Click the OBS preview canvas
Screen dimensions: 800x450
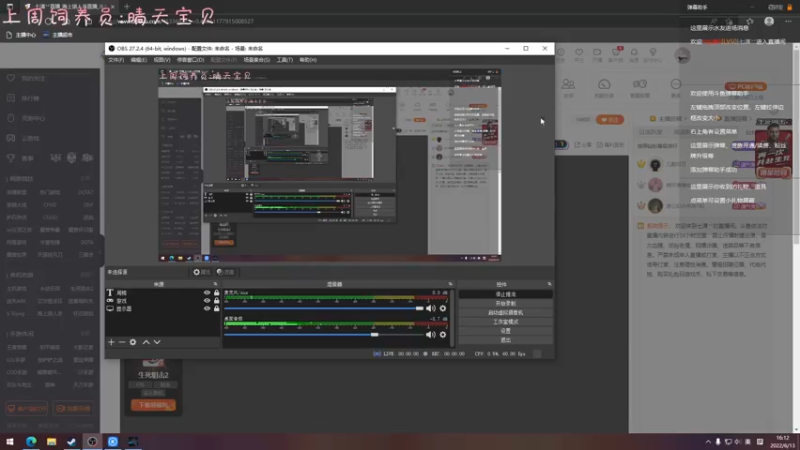click(x=330, y=165)
